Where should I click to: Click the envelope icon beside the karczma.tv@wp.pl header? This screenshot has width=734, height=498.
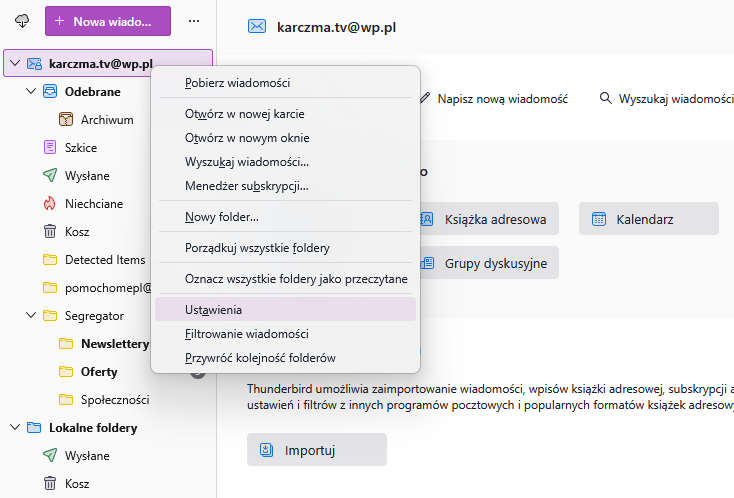(257, 27)
